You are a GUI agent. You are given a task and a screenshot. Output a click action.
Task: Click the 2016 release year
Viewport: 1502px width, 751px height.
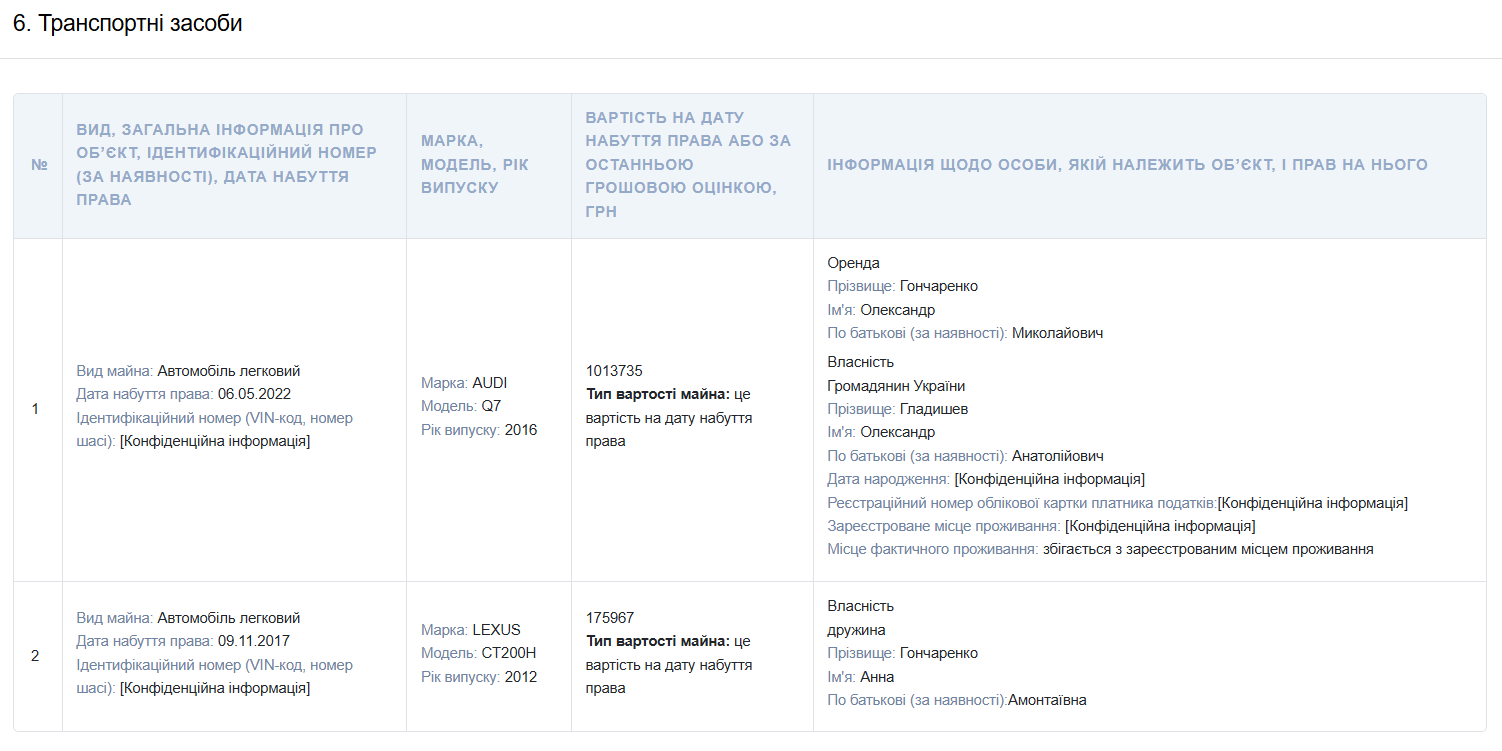pos(520,430)
